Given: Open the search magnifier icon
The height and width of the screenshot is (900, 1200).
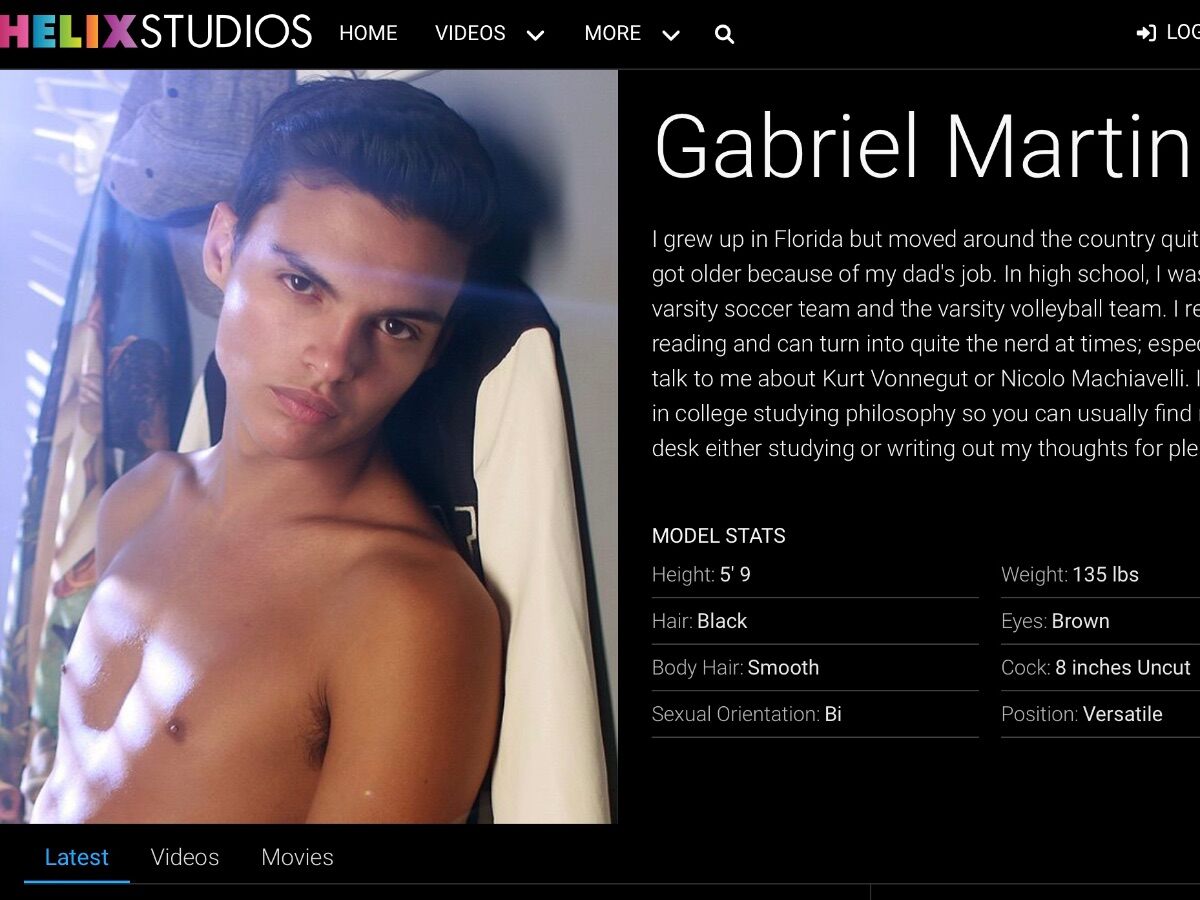Looking at the screenshot, I should [x=725, y=35].
